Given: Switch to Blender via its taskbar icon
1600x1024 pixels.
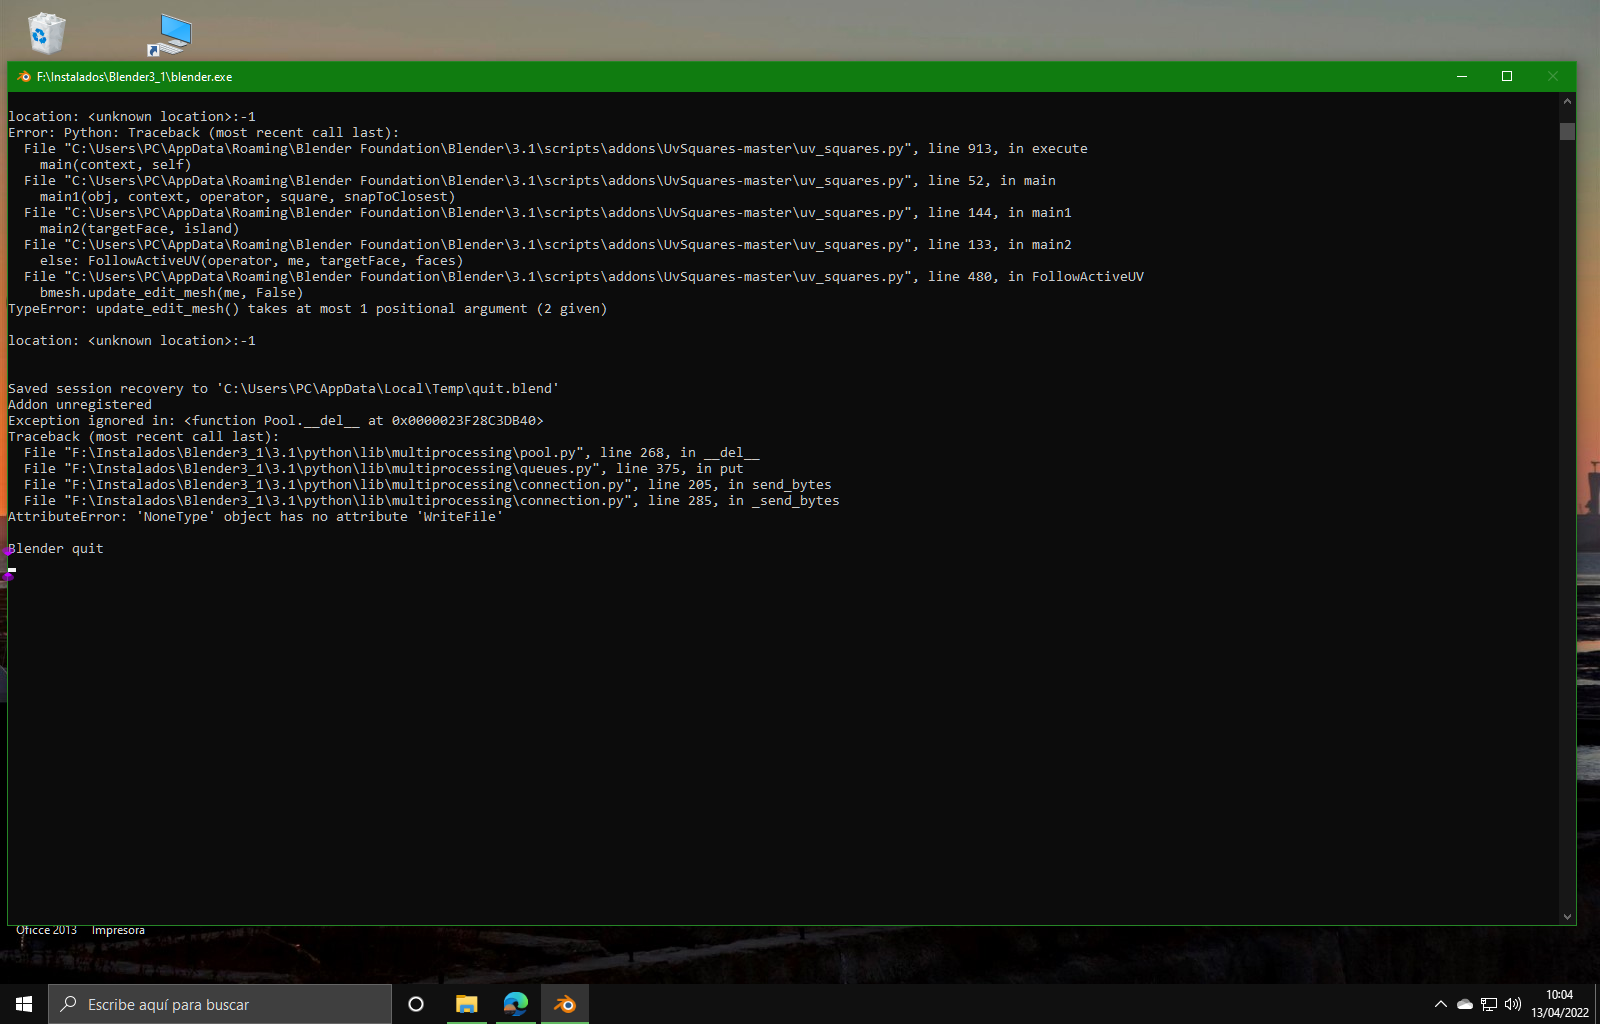Looking at the screenshot, I should pyautogui.click(x=565, y=1004).
